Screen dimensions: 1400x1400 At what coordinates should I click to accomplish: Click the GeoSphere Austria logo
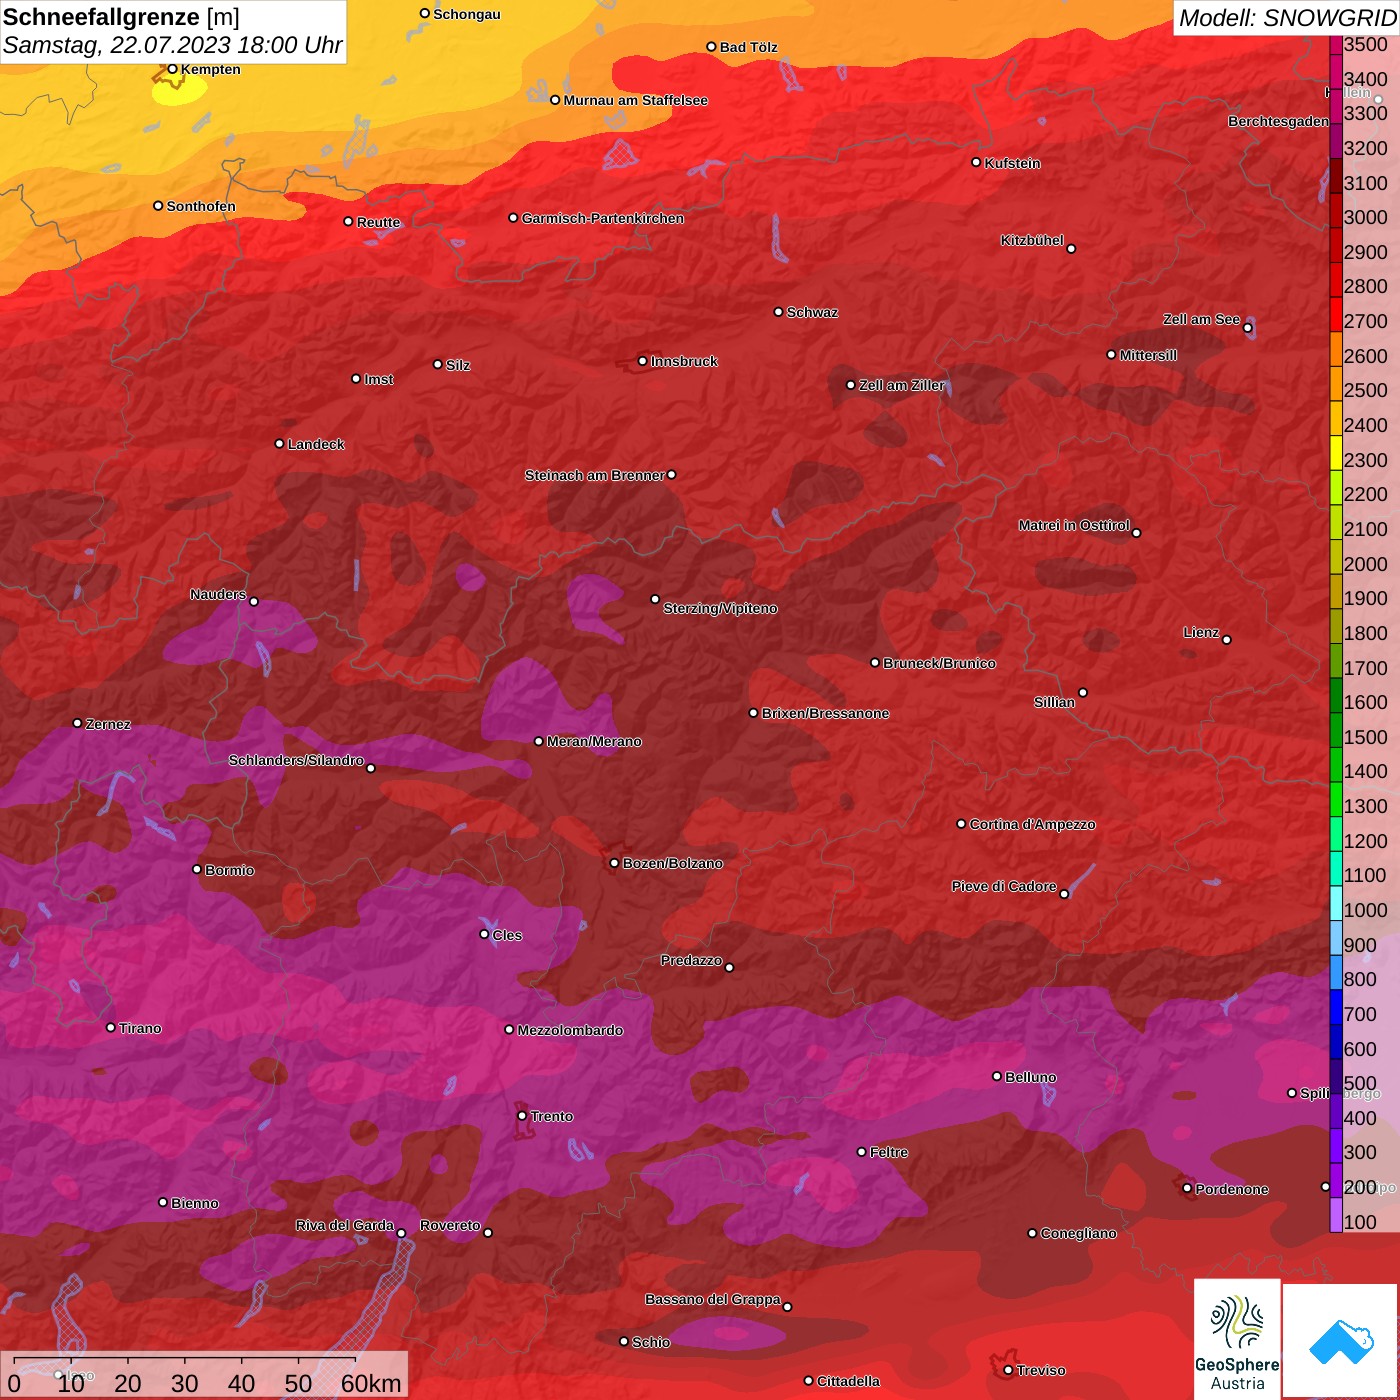coord(1237,1339)
